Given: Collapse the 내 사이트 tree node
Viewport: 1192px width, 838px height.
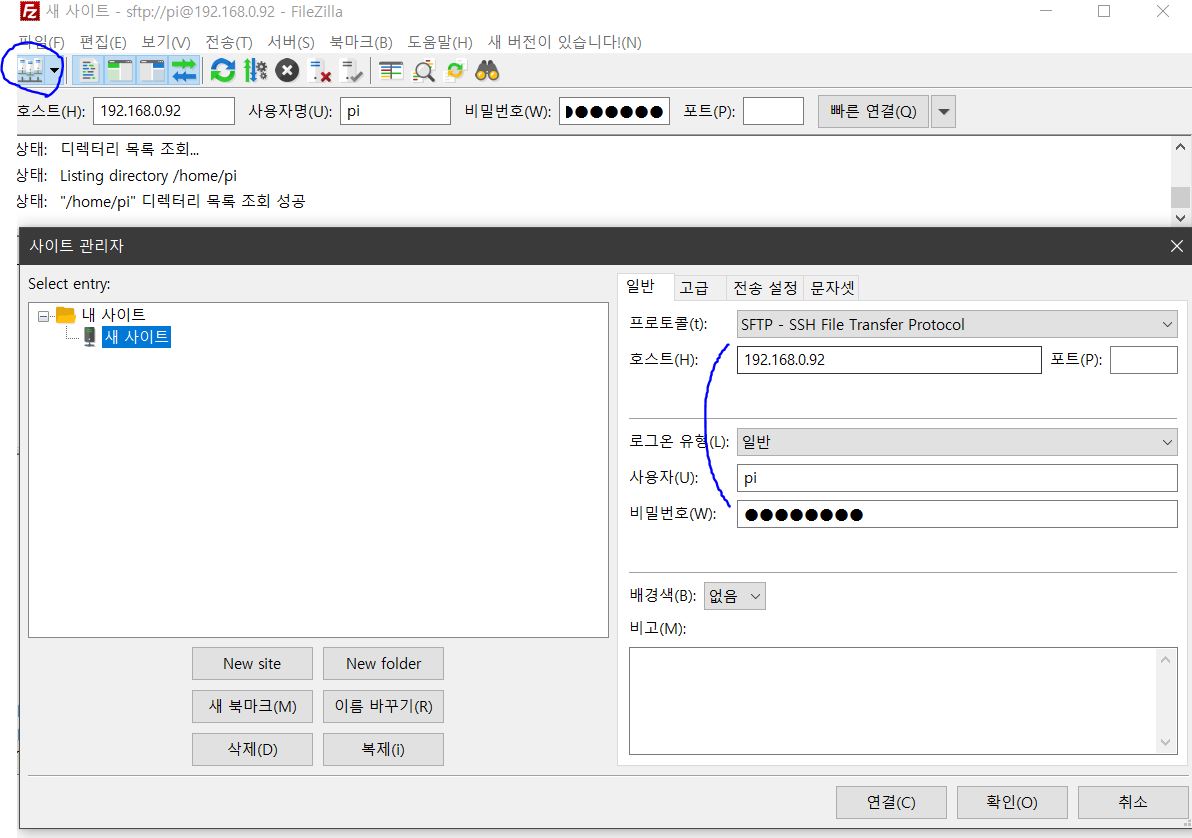Looking at the screenshot, I should point(43,316).
